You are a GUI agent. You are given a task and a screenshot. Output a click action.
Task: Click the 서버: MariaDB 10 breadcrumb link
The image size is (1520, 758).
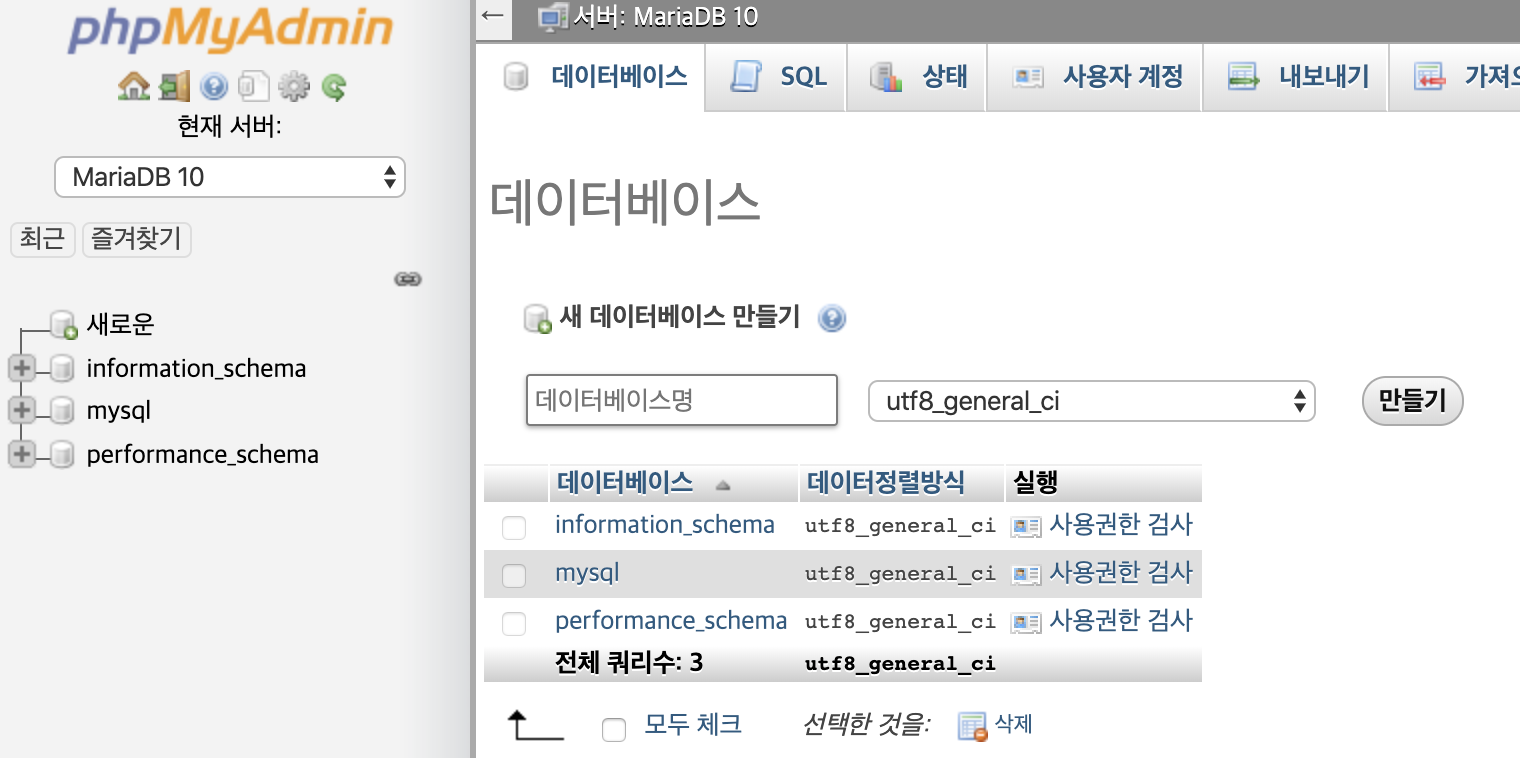pyautogui.click(x=665, y=18)
